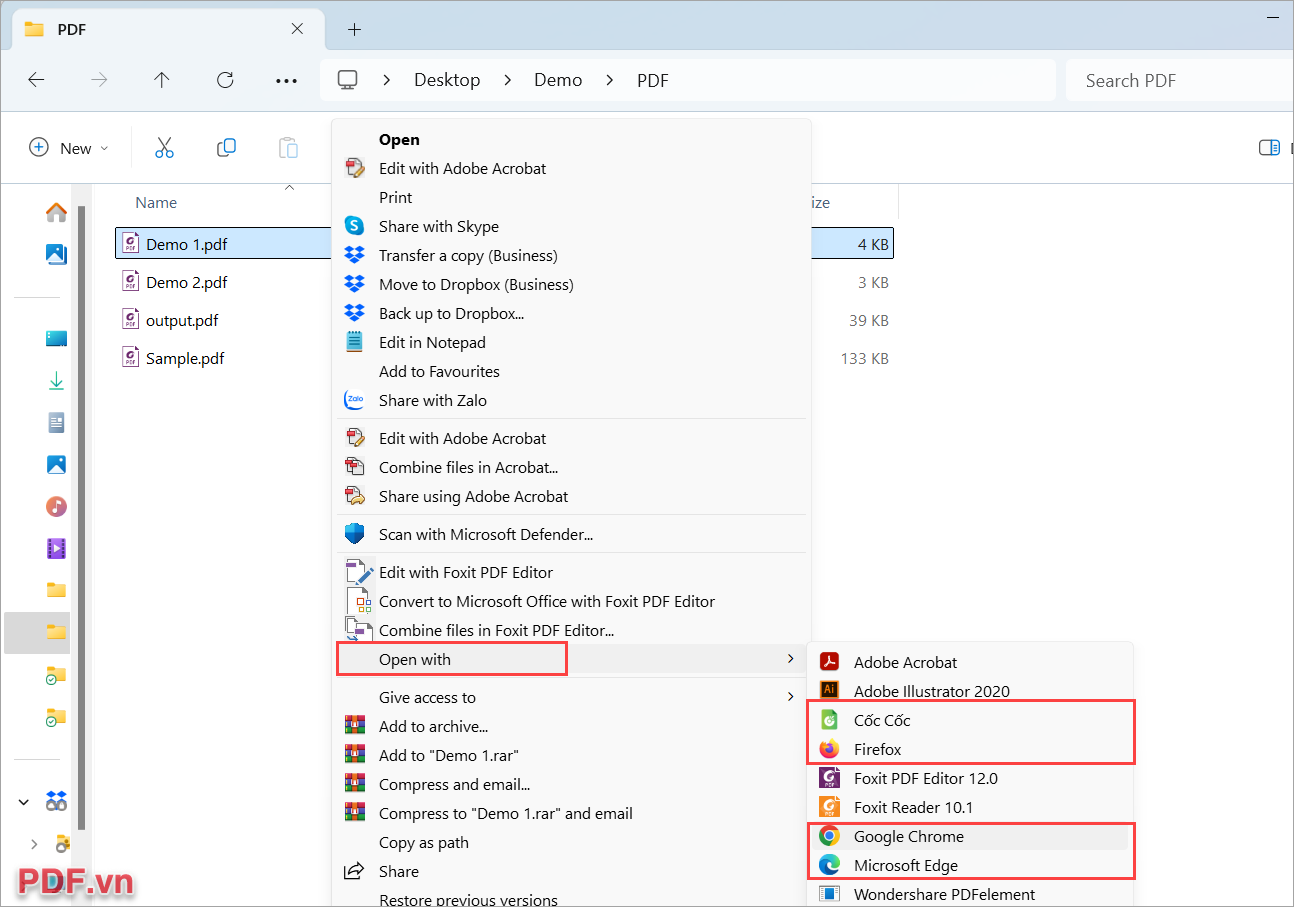This screenshot has width=1294, height=907.
Task: Sort by the Name column header
Action: pyautogui.click(x=156, y=202)
